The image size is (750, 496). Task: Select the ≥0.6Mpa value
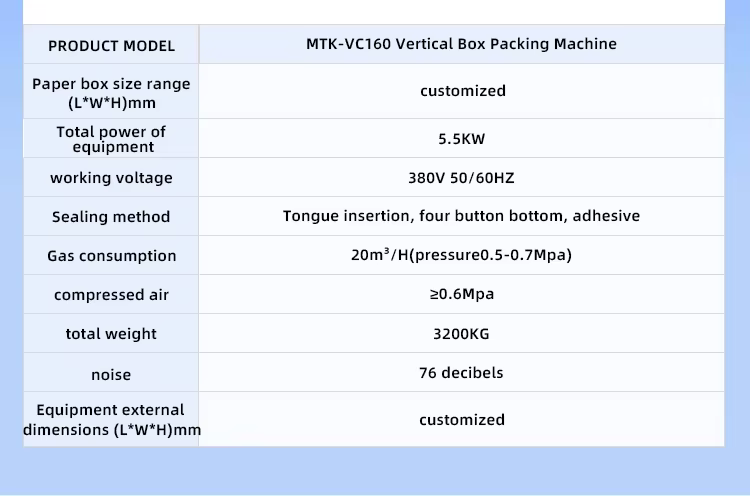(x=462, y=294)
